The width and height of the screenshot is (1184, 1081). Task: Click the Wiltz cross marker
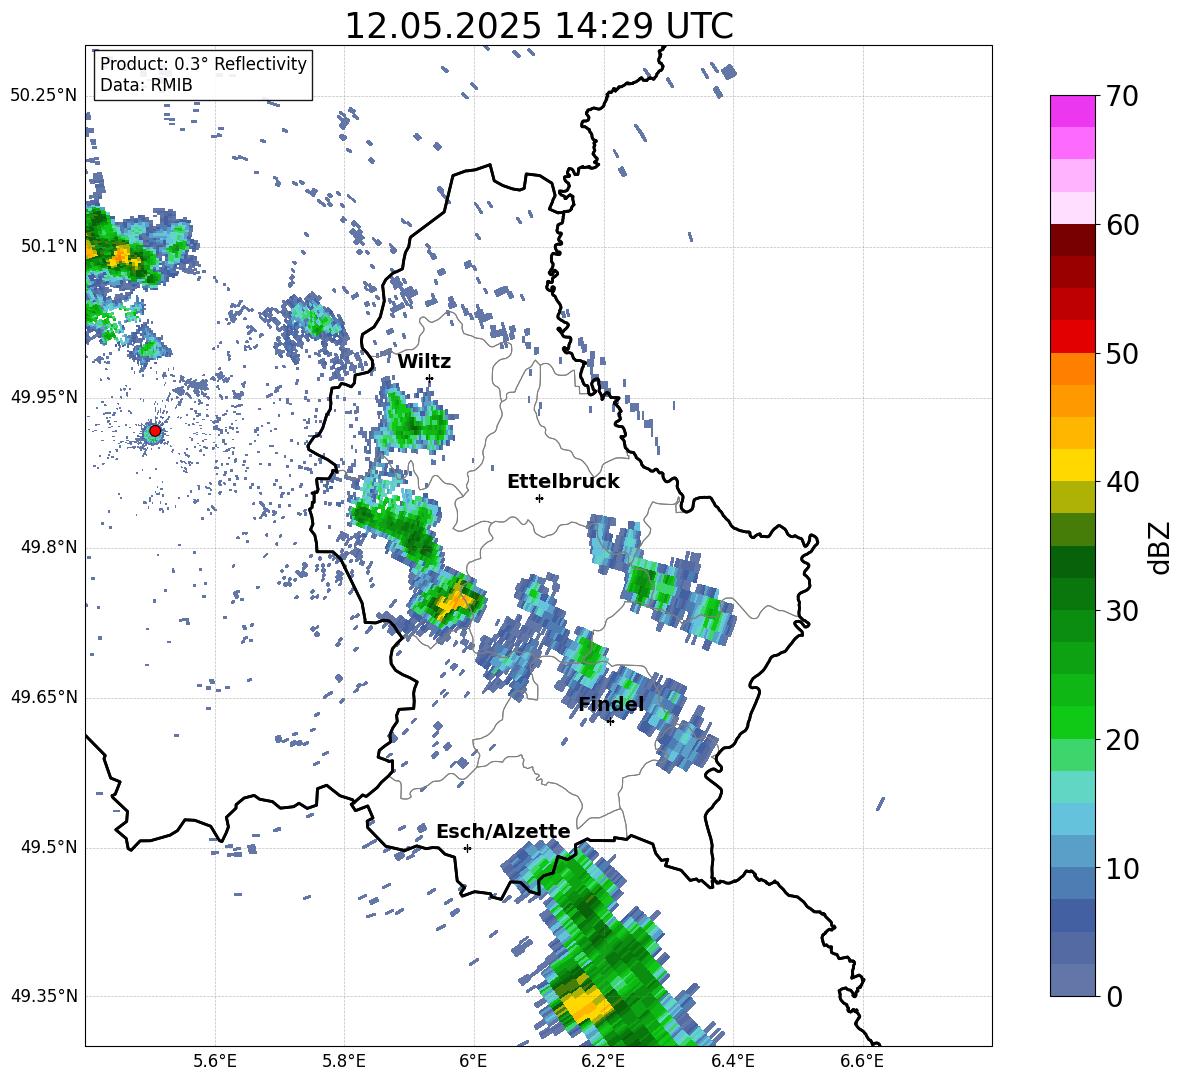click(430, 378)
